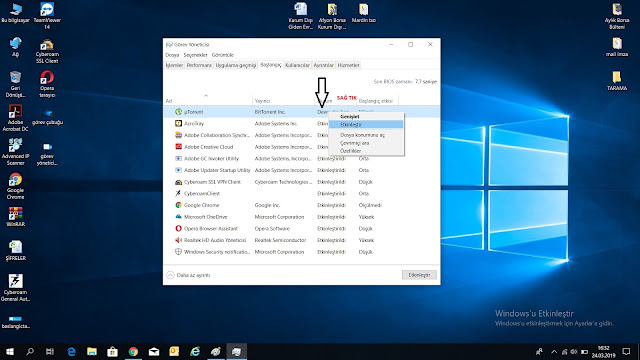
Task: Open the Martin tso desktop file
Action: tap(364, 13)
